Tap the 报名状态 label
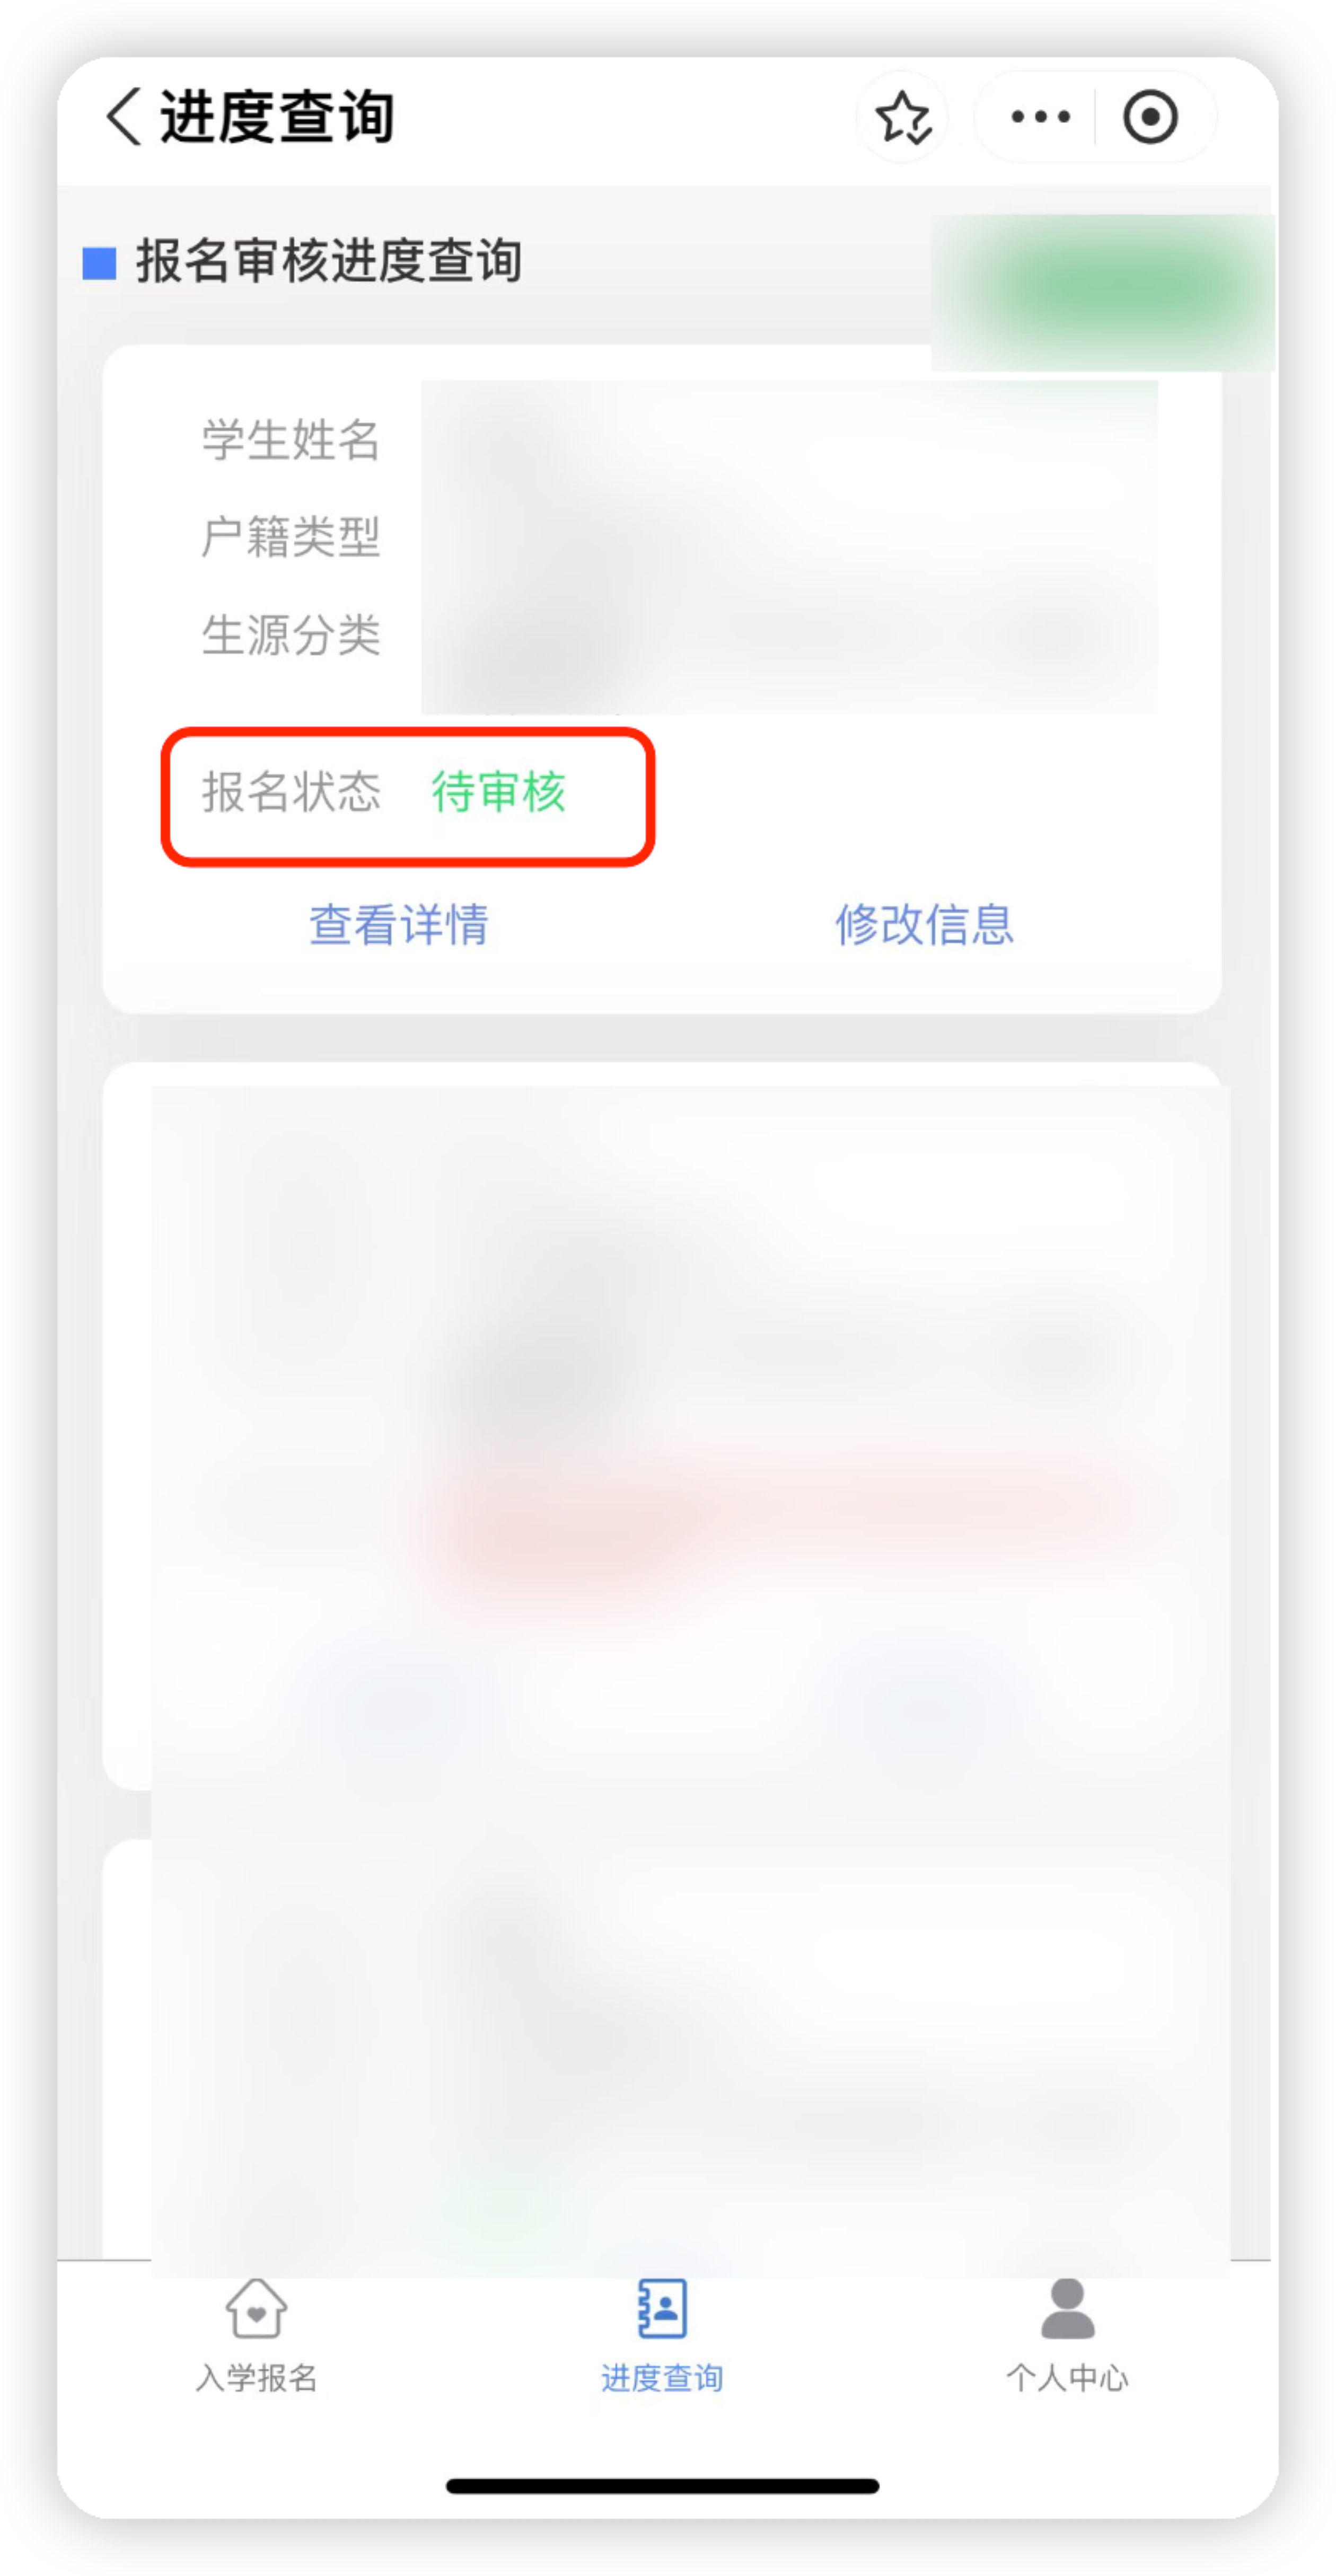This screenshot has height=2576, width=1336. tap(291, 791)
